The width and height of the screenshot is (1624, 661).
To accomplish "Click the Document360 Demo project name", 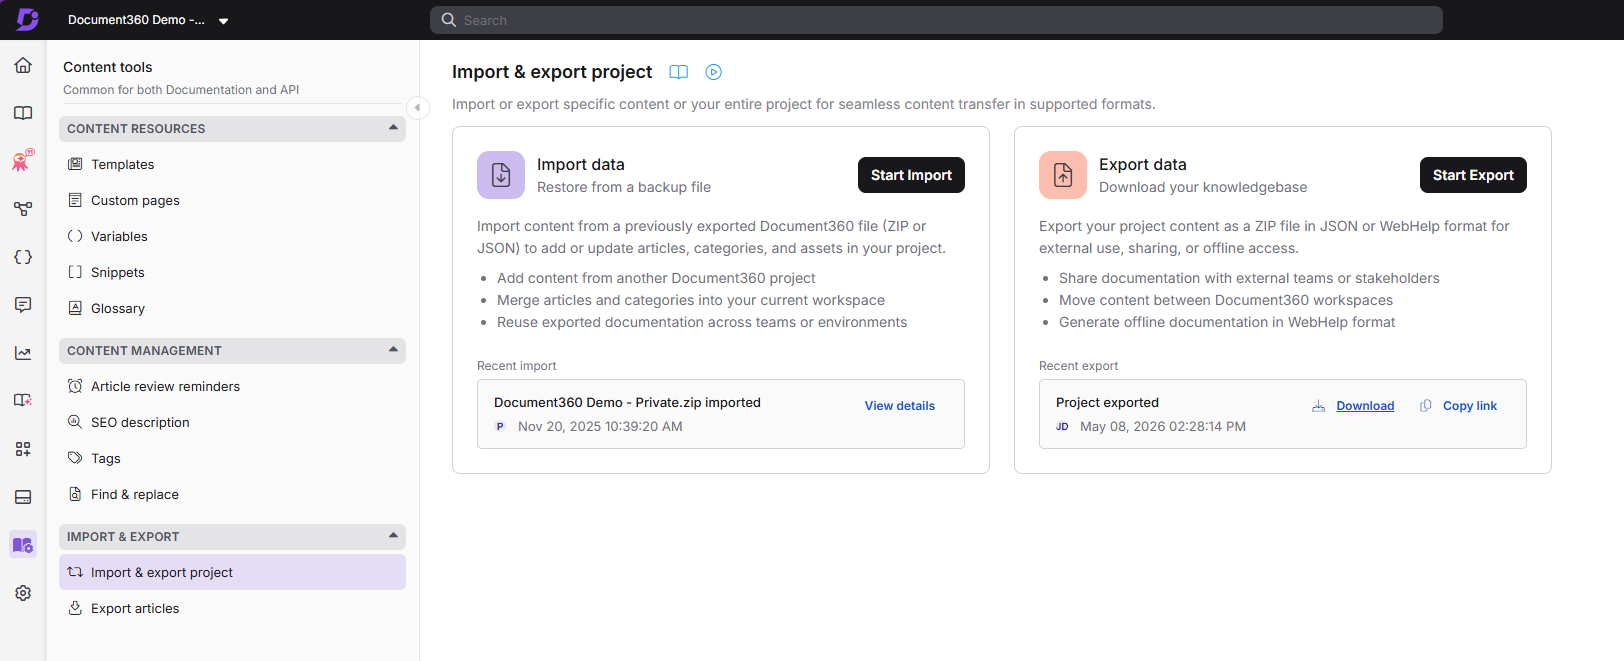I will tap(136, 20).
